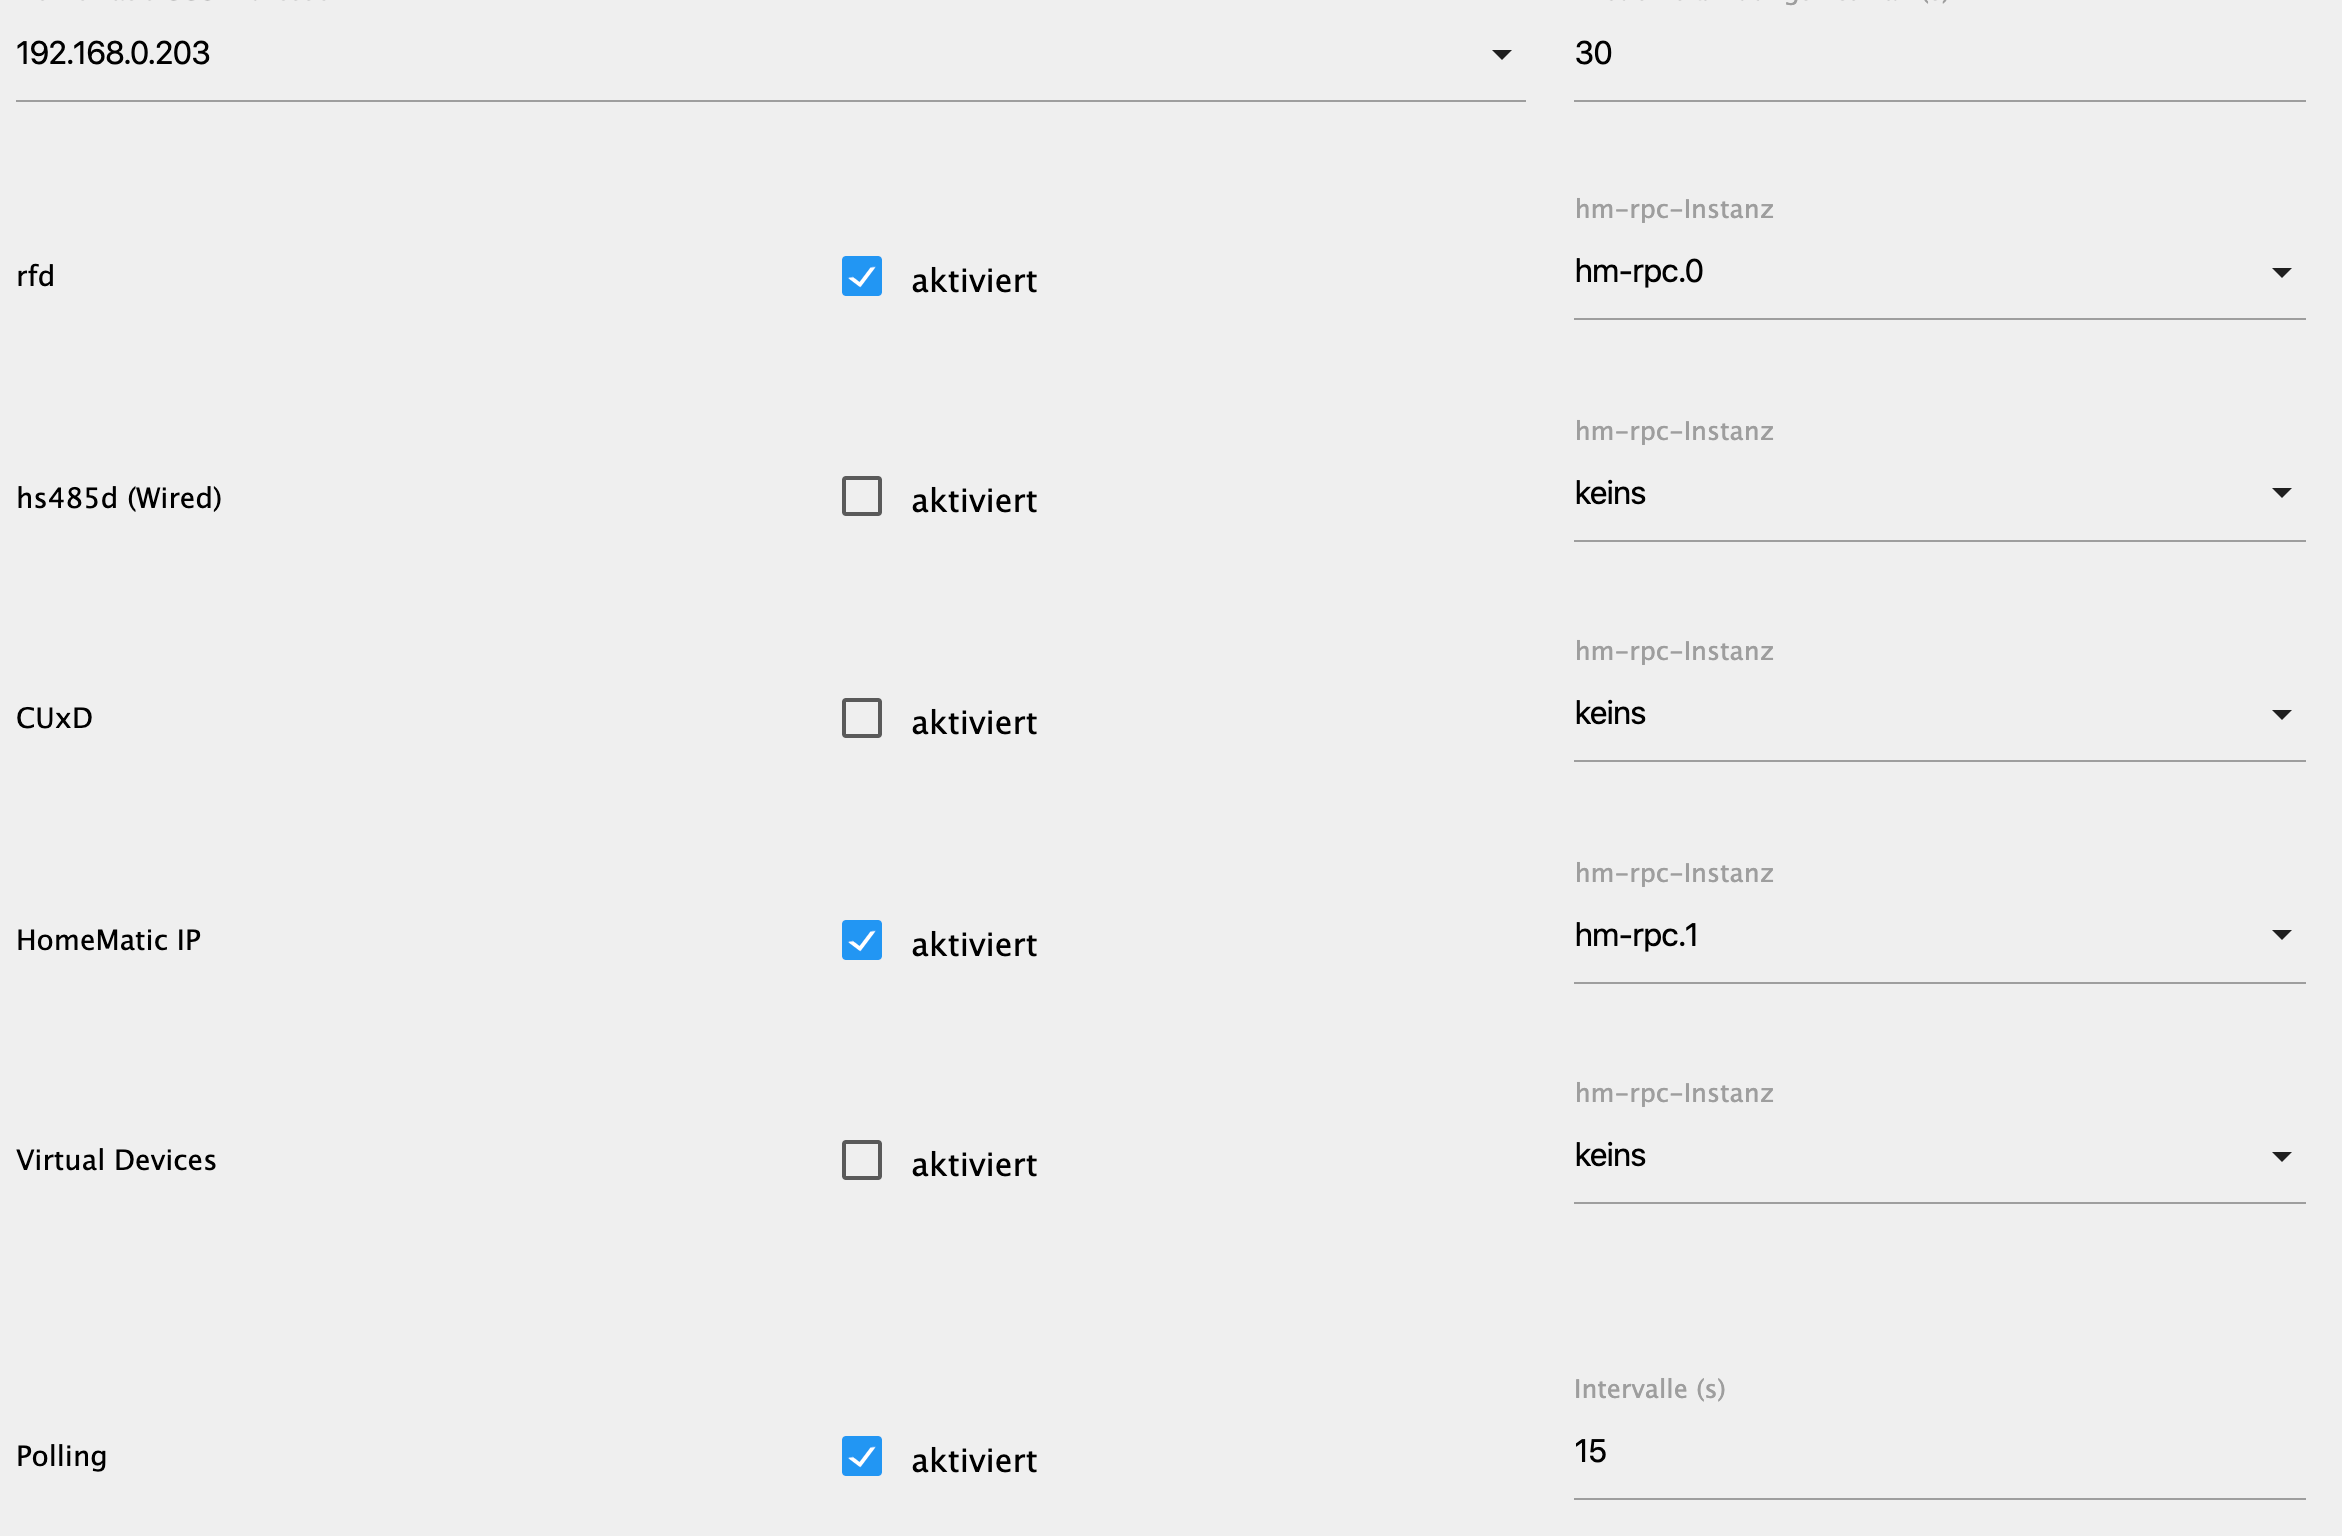This screenshot has height=1536, width=2342.
Task: Click the aktiviert label next to Polling
Action: coord(973,1461)
